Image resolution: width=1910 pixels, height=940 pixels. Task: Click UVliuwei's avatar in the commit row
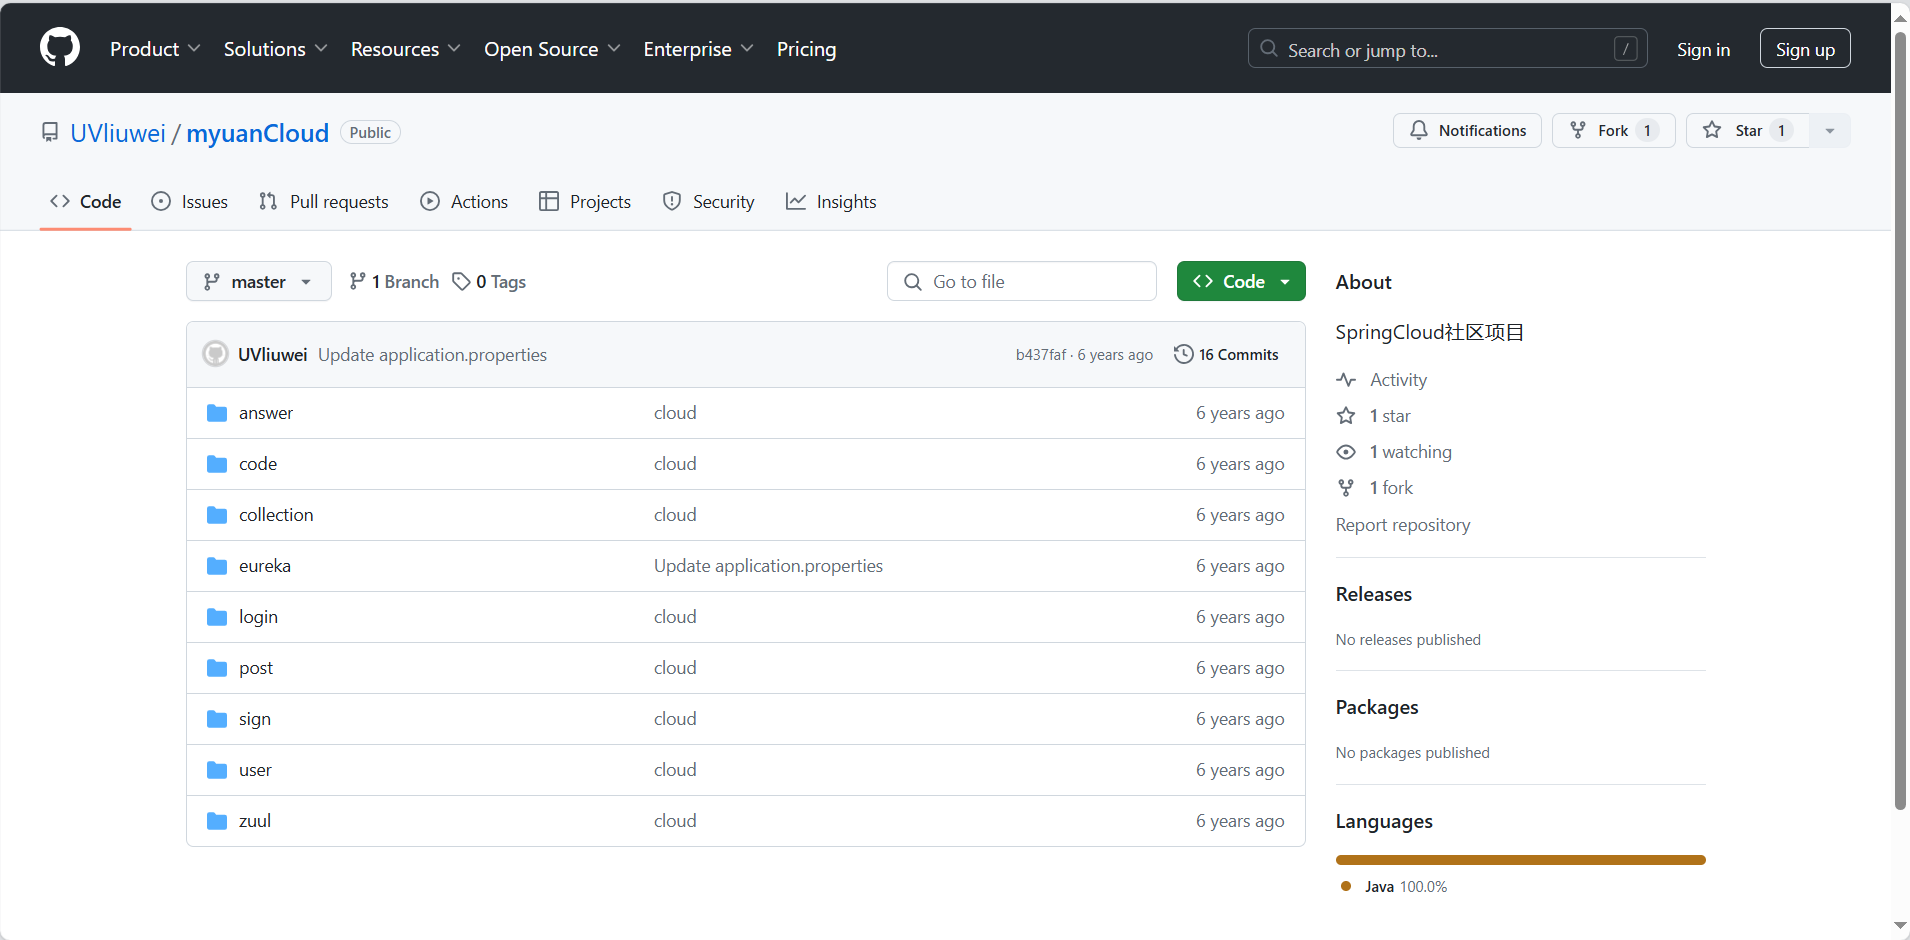click(x=215, y=354)
